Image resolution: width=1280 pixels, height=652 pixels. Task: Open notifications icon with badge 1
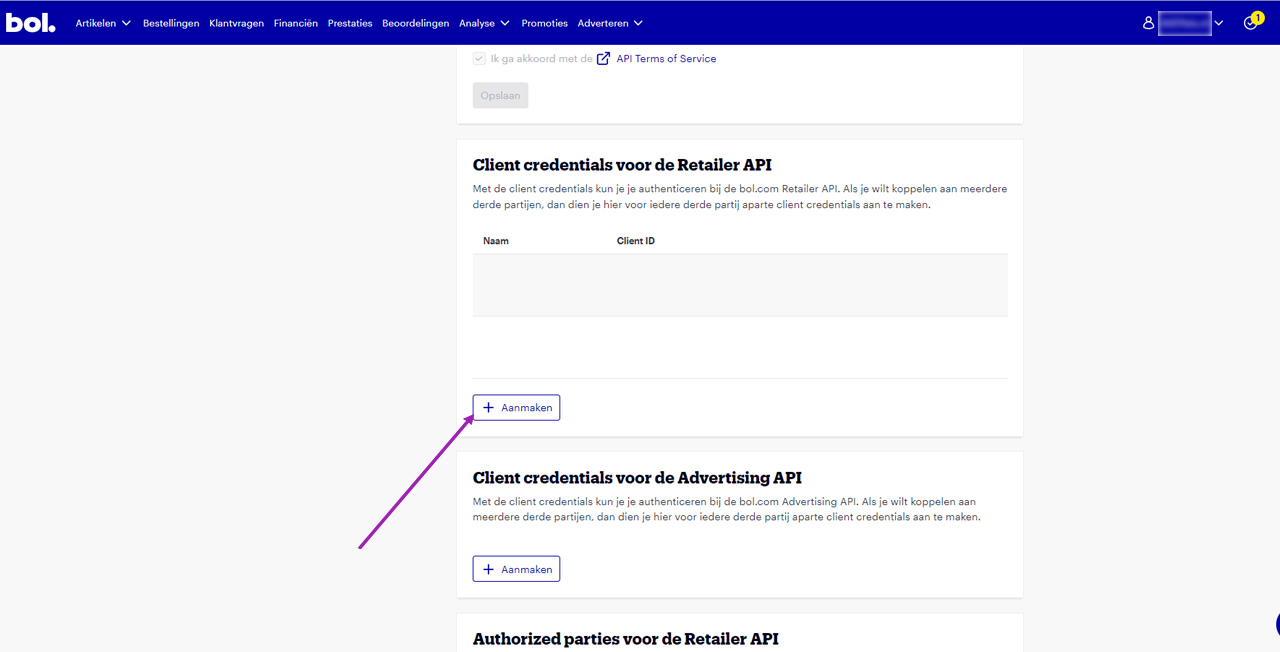click(x=1252, y=22)
